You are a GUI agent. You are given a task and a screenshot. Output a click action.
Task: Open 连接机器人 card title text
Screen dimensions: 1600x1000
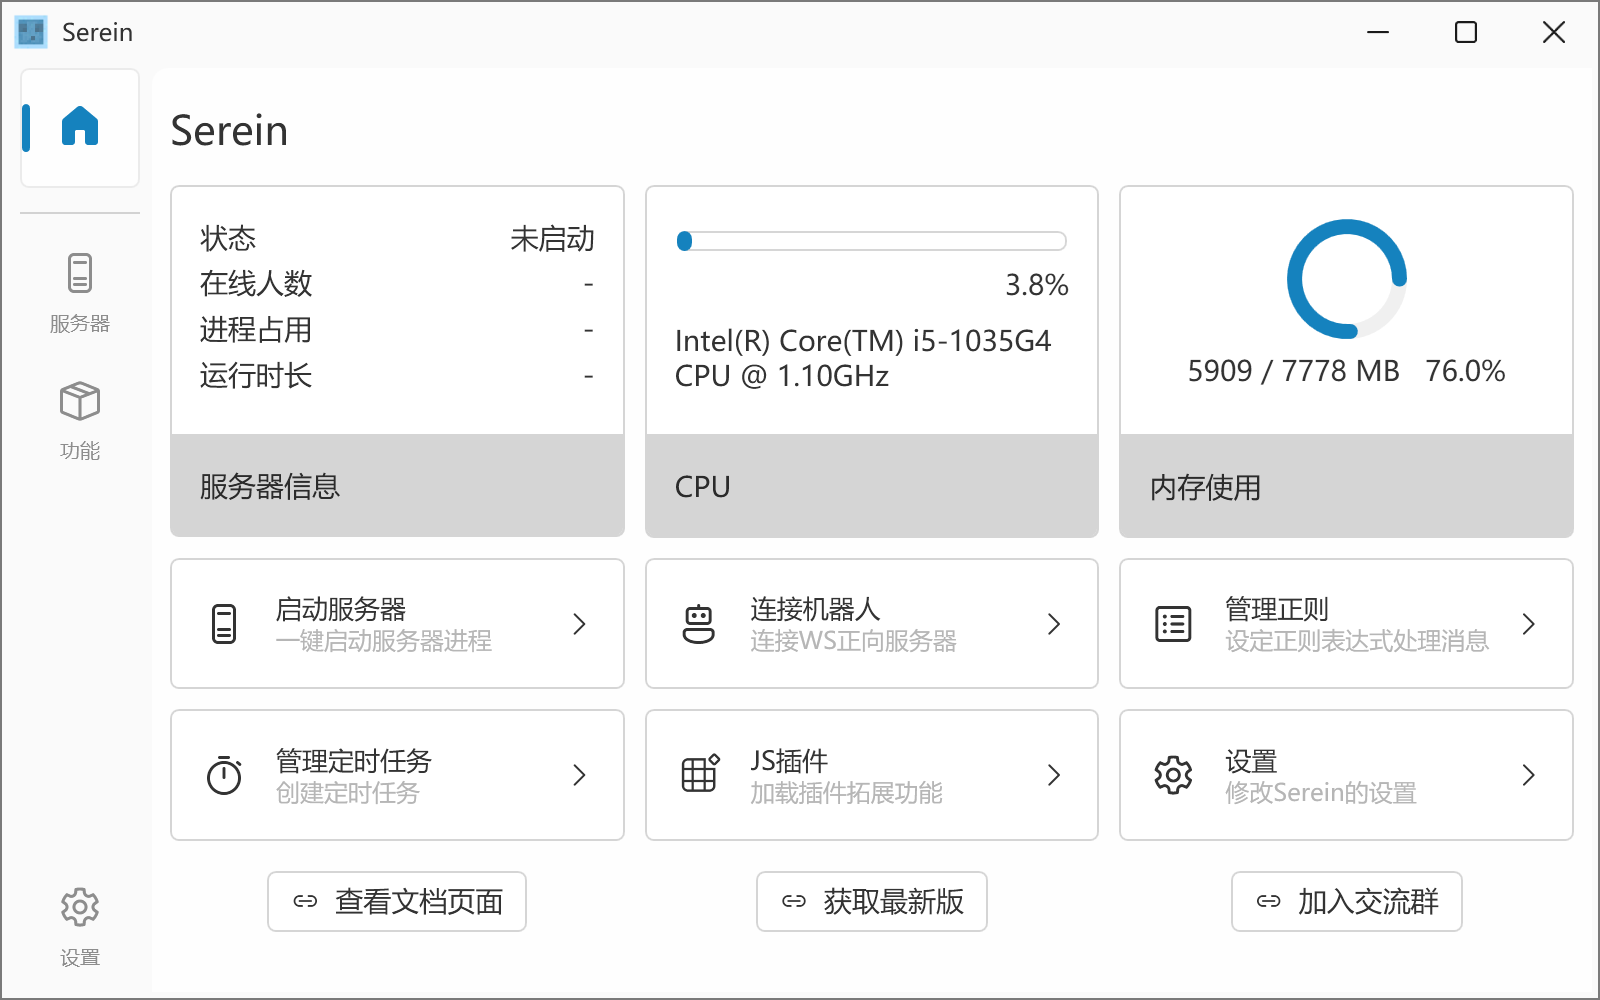point(815,609)
